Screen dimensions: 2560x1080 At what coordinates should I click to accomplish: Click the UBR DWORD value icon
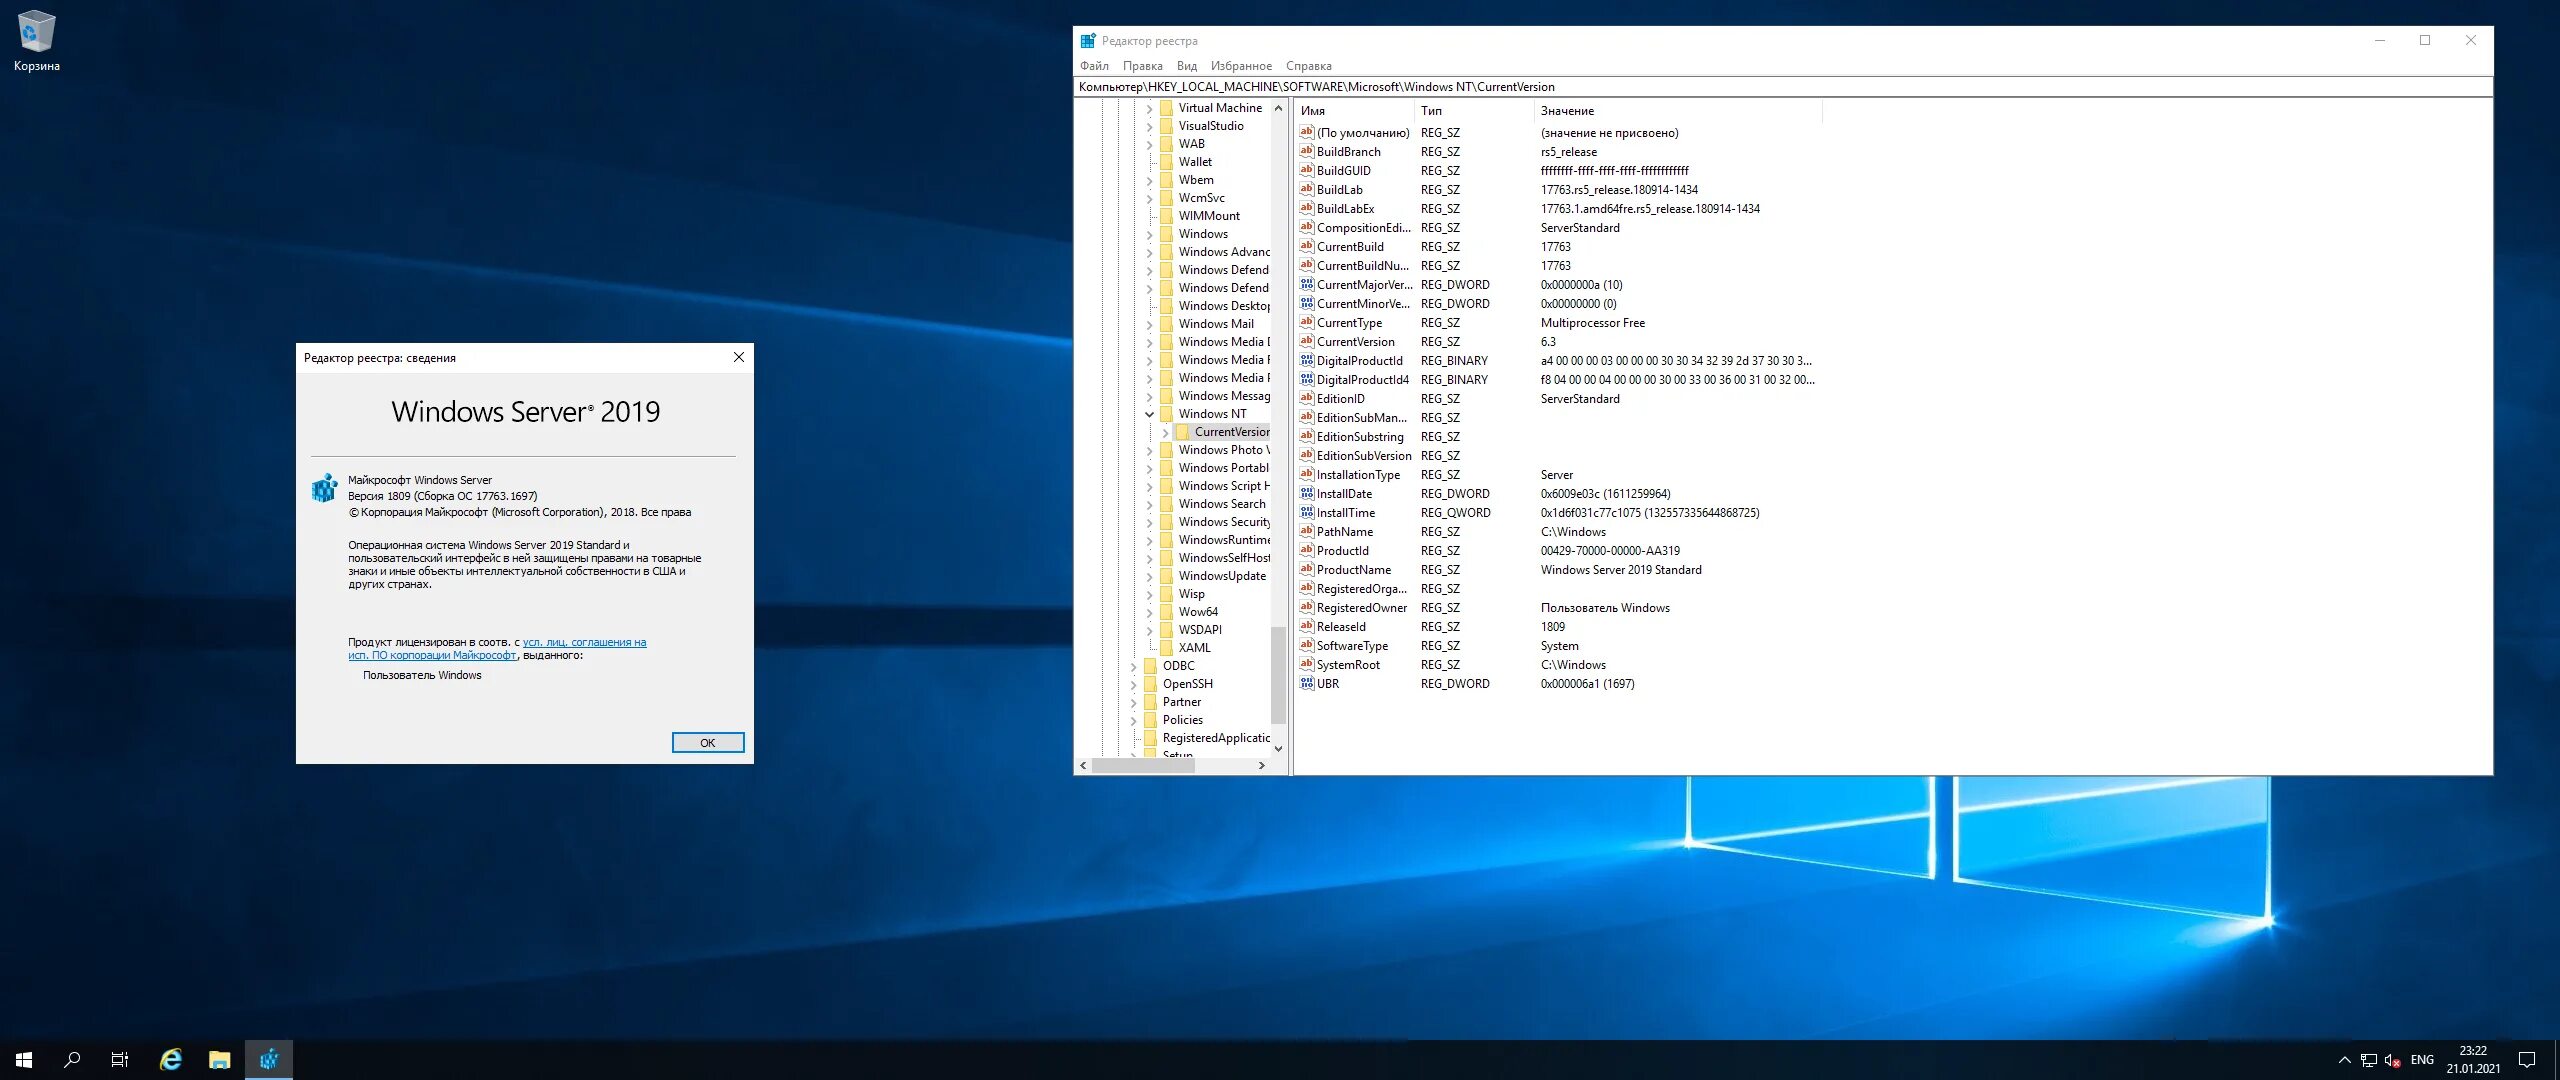click(x=1307, y=683)
